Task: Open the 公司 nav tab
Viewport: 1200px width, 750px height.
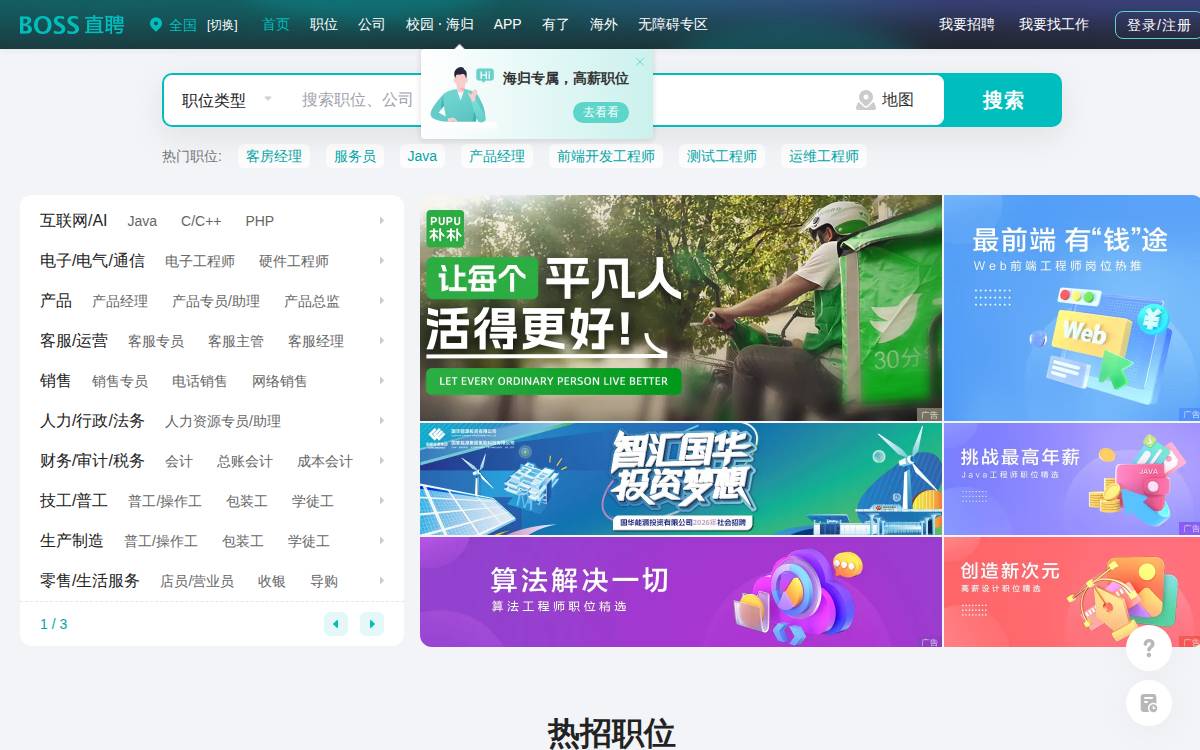Action: click(372, 24)
